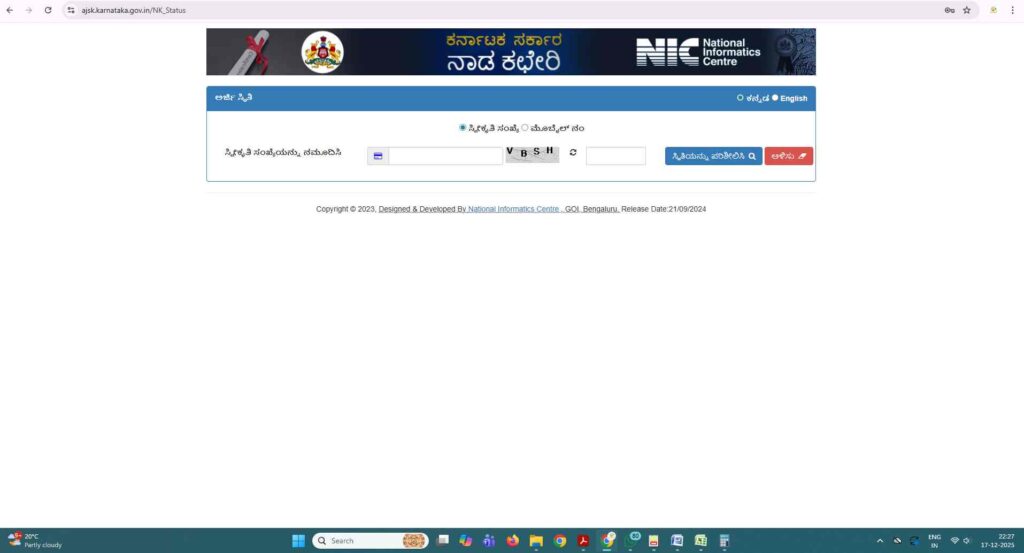Select the Kannada language radio button
This screenshot has width=1024, height=553.
[740, 98]
